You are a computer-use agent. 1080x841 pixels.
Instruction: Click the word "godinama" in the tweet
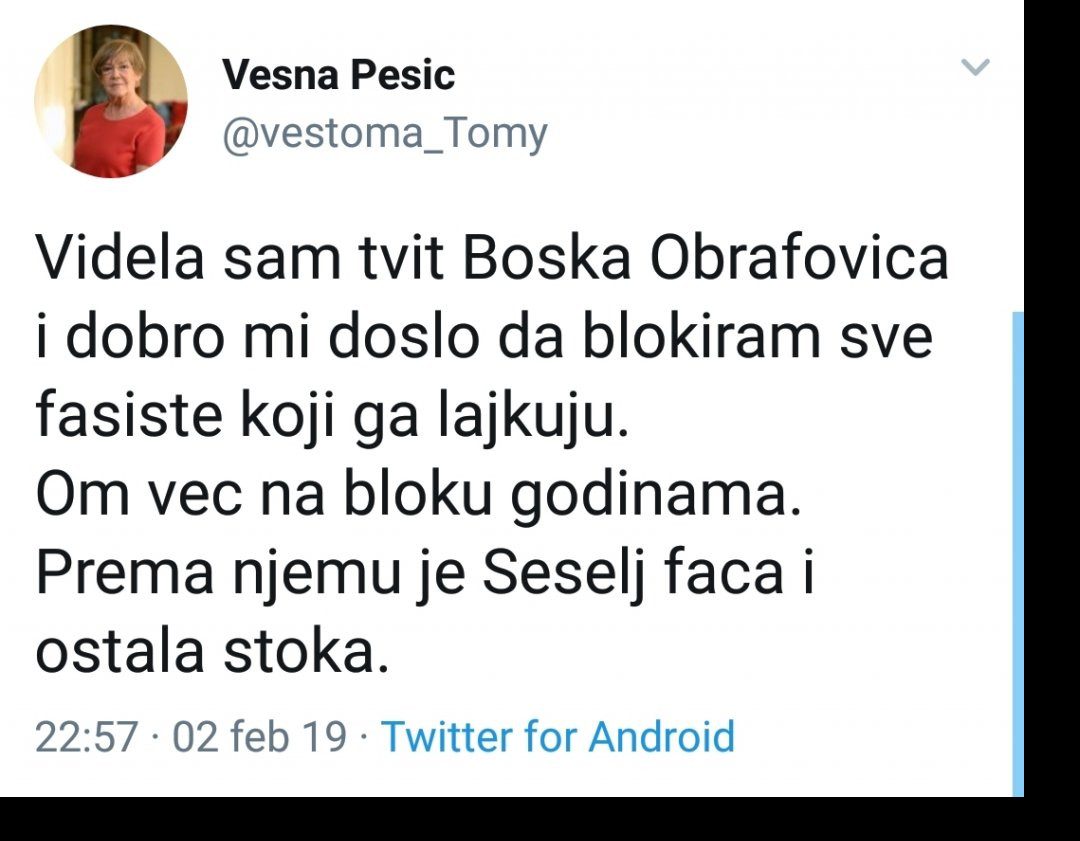coord(656,496)
